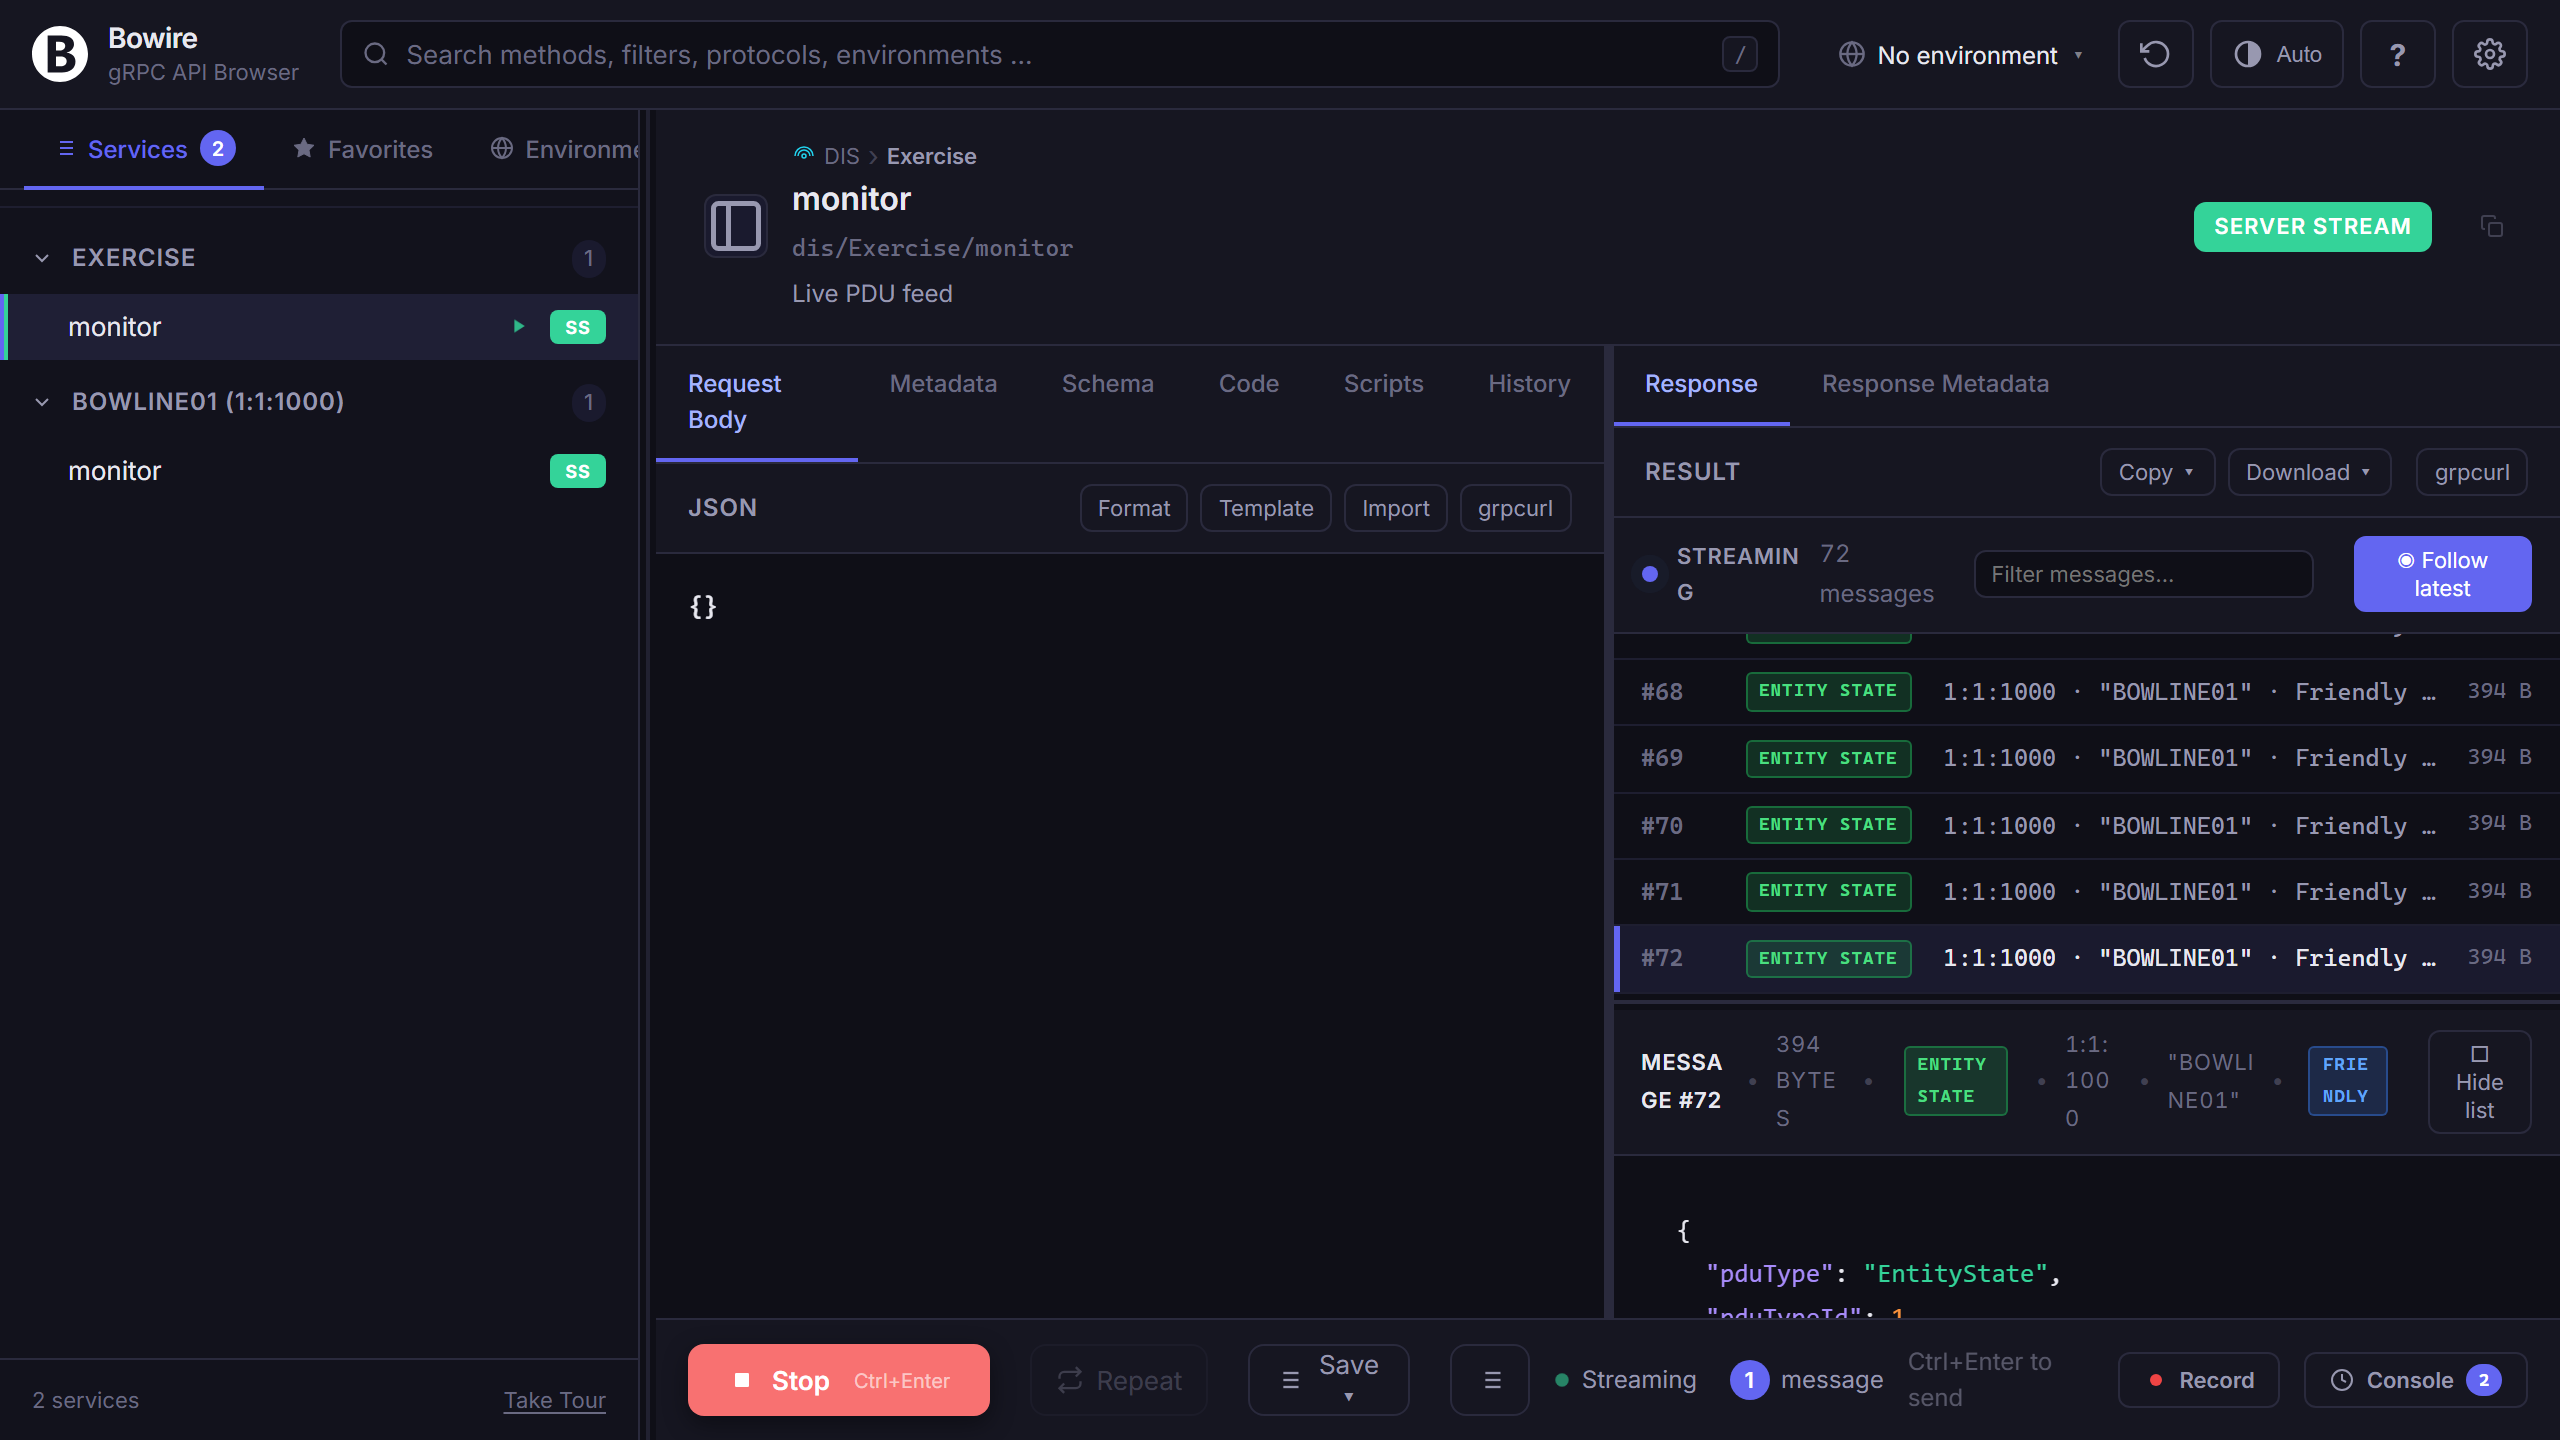Click the Import button
Screen dimensions: 2560x1440
tap(1395, 508)
